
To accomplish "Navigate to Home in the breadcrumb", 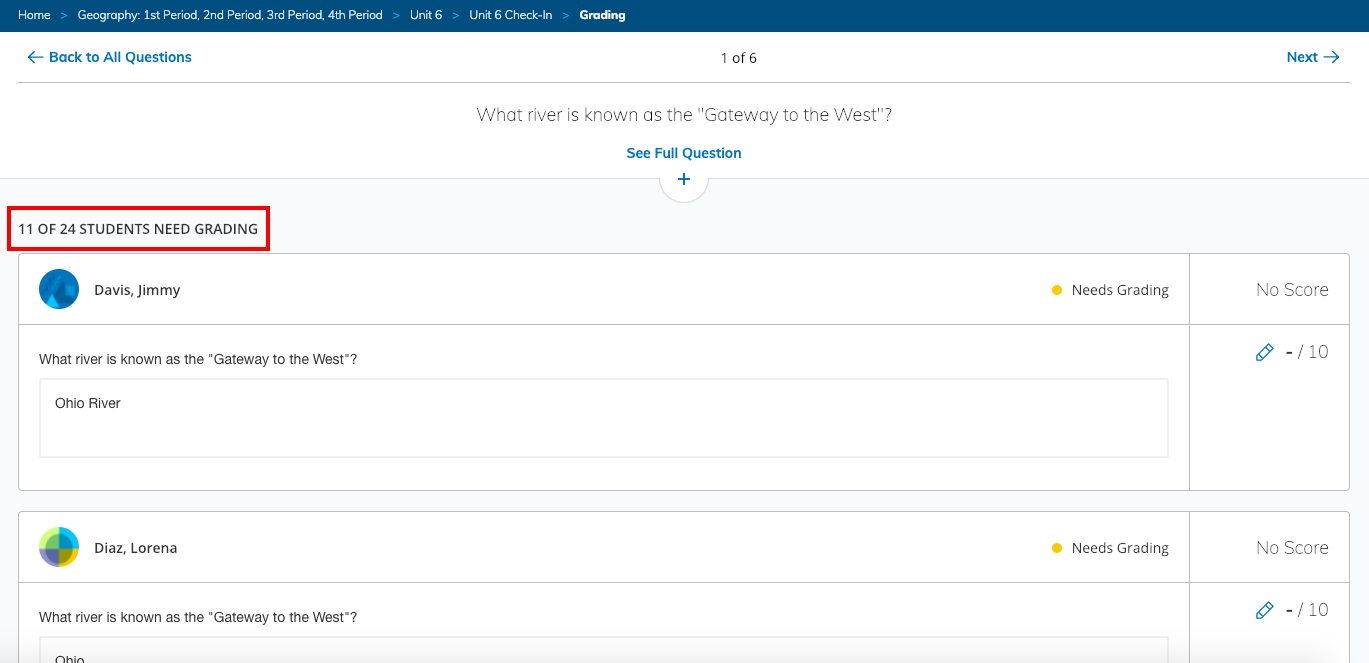I will pyautogui.click(x=34, y=15).
